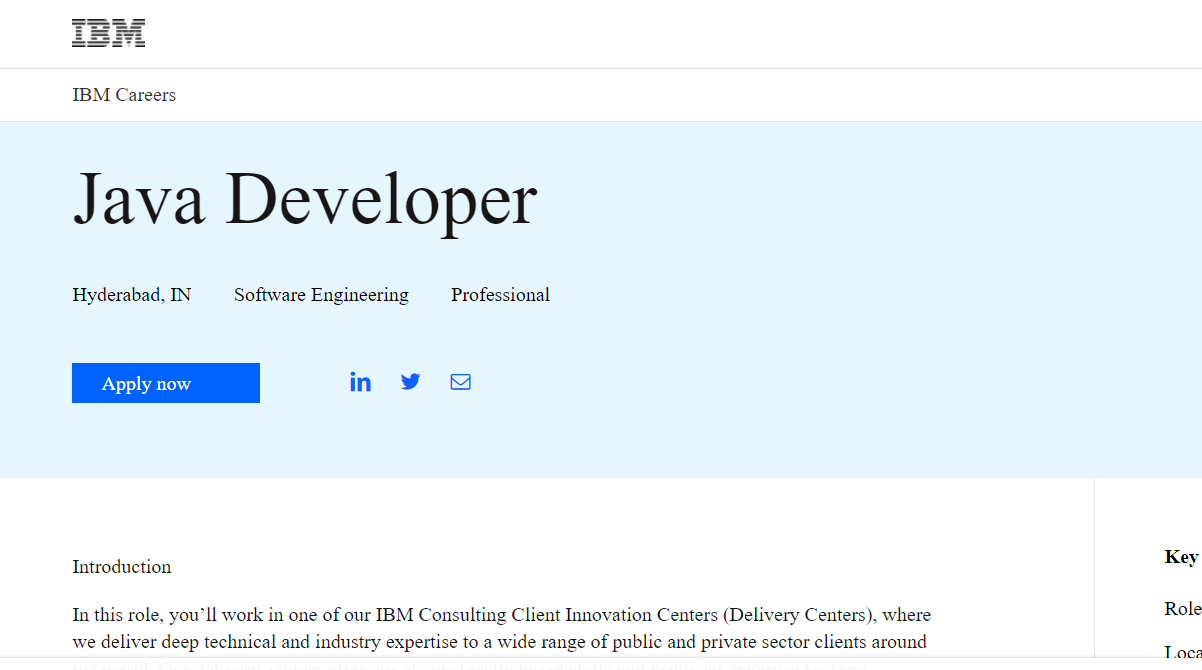The height and width of the screenshot is (670, 1202).
Task: Select the Professional level text
Action: click(500, 295)
